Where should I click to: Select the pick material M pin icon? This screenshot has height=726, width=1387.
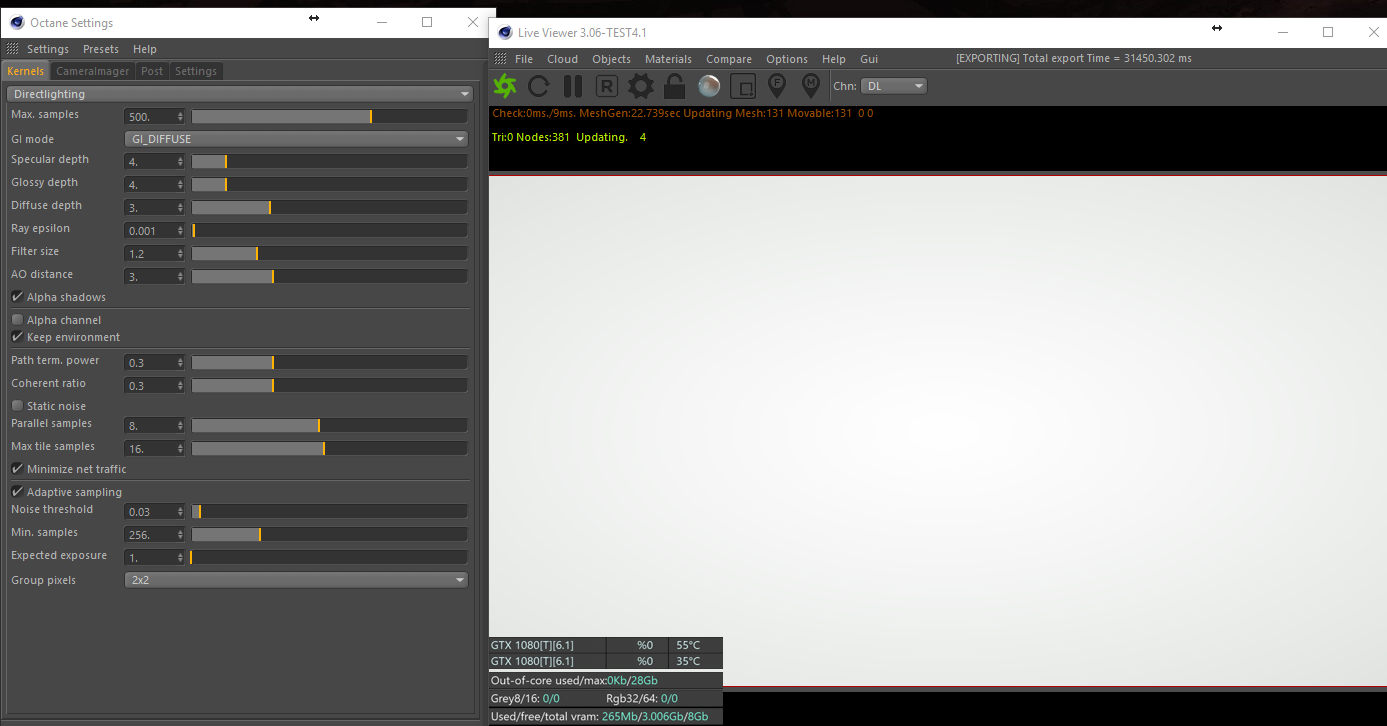(x=811, y=86)
